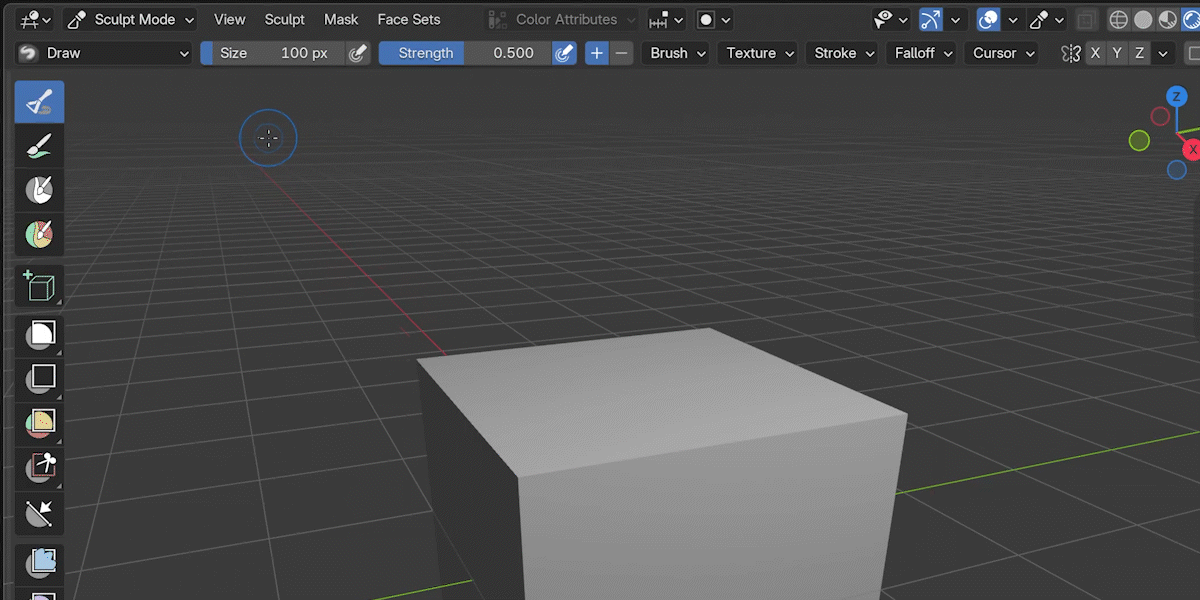Open the editor type dropdown
1200x600 pixels.
pos(35,19)
